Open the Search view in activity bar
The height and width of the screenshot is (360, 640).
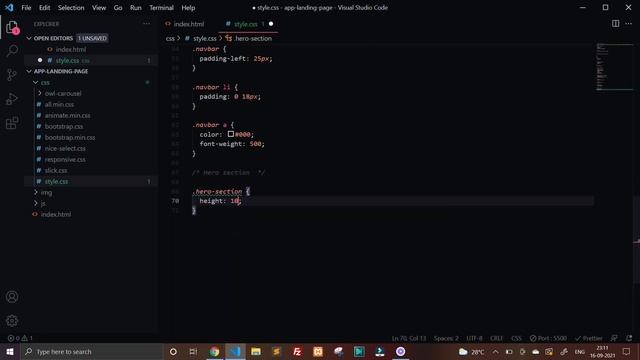[12, 51]
